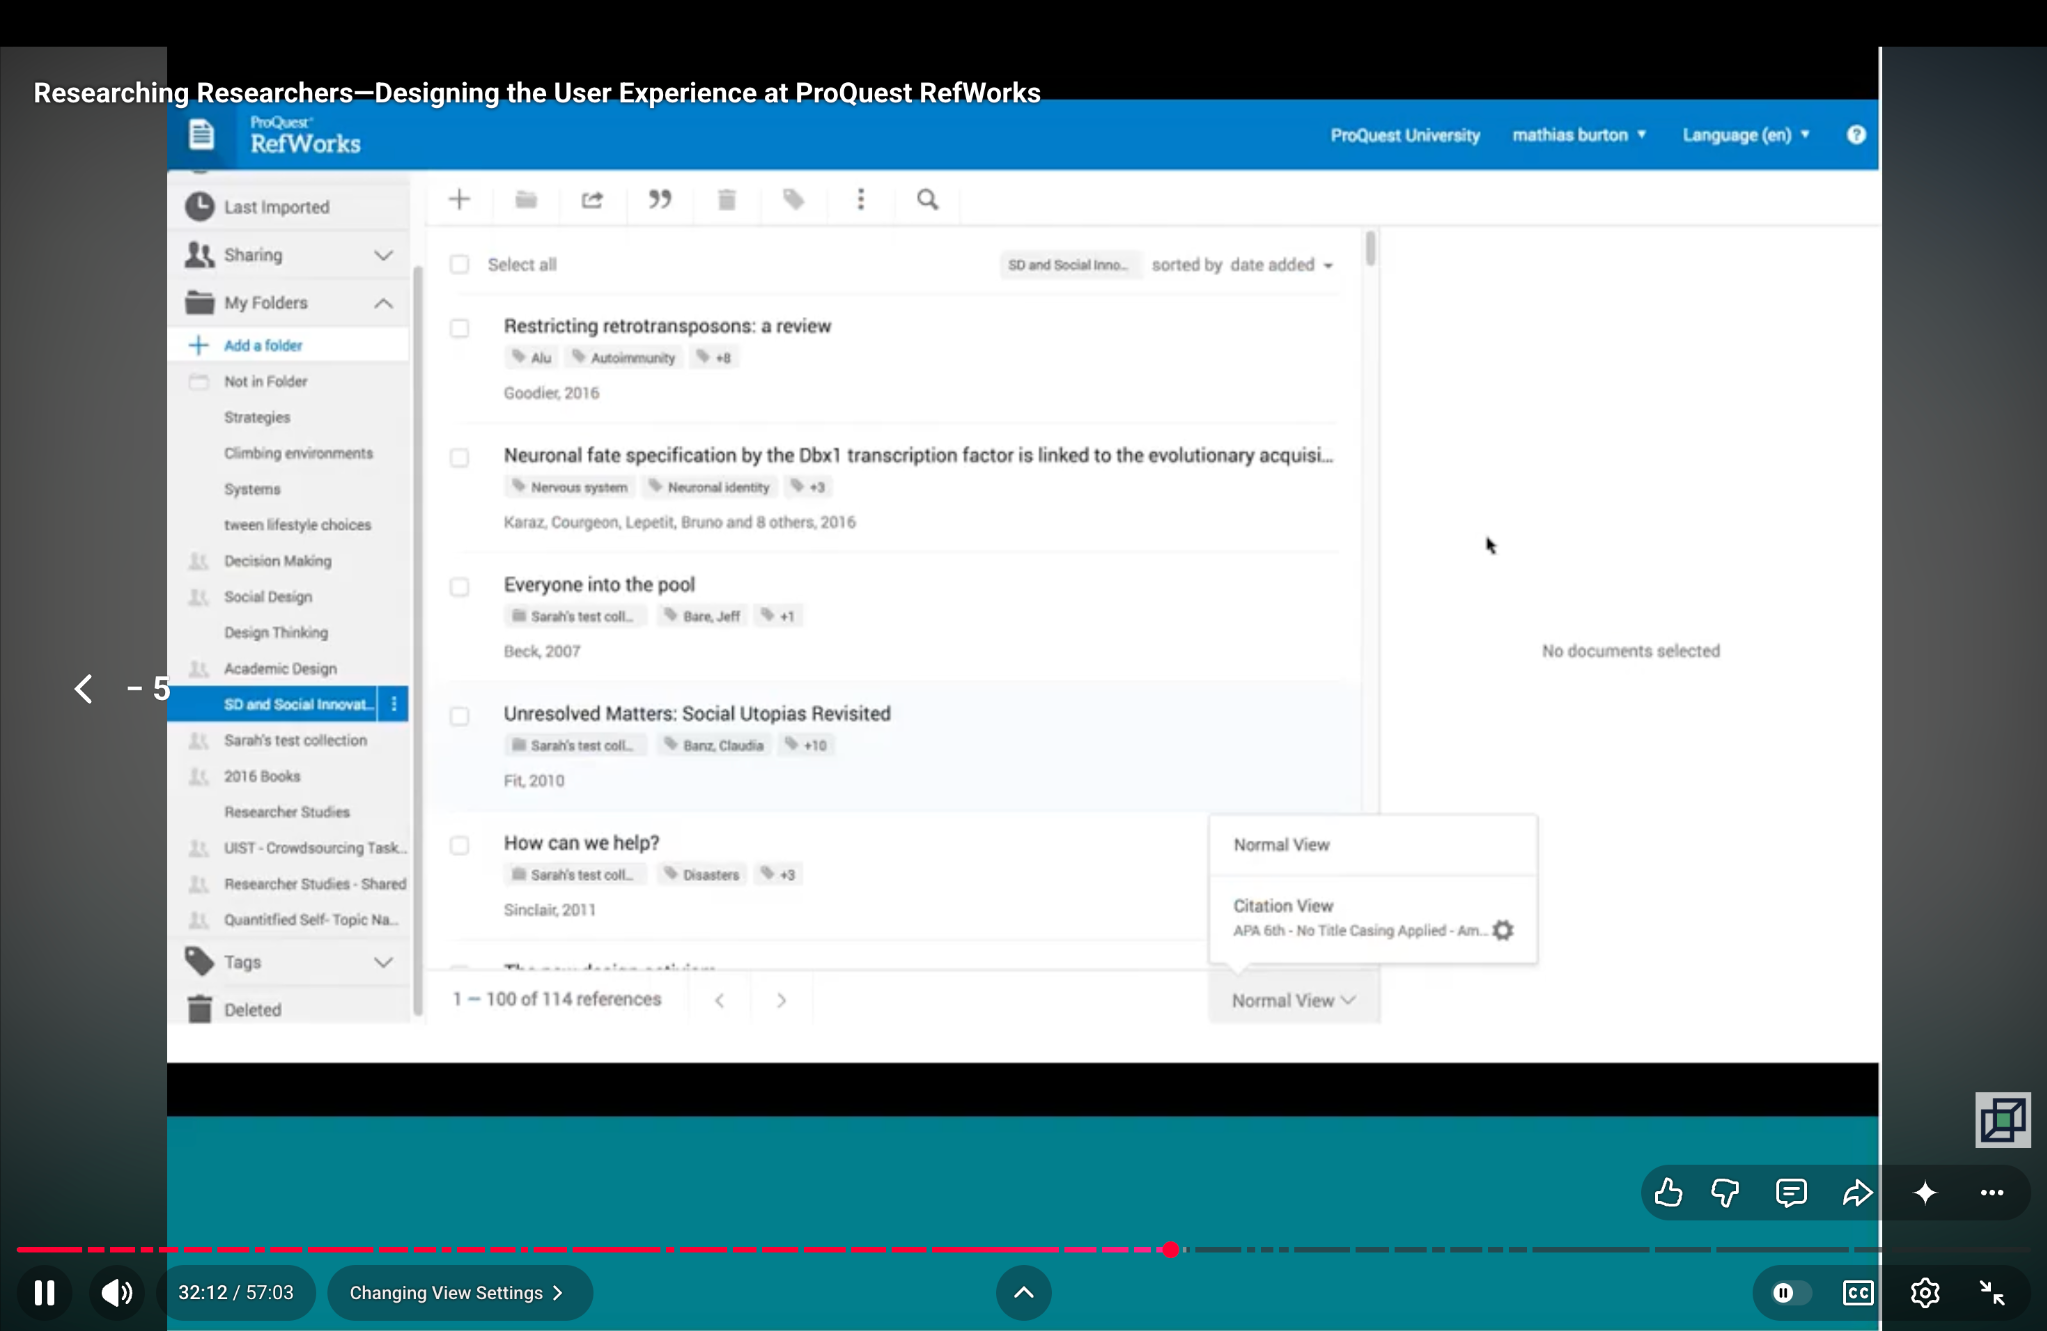Viewport: 2047px width, 1331px height.
Task: Seek on the video progress bar
Action: [x=1023, y=1250]
